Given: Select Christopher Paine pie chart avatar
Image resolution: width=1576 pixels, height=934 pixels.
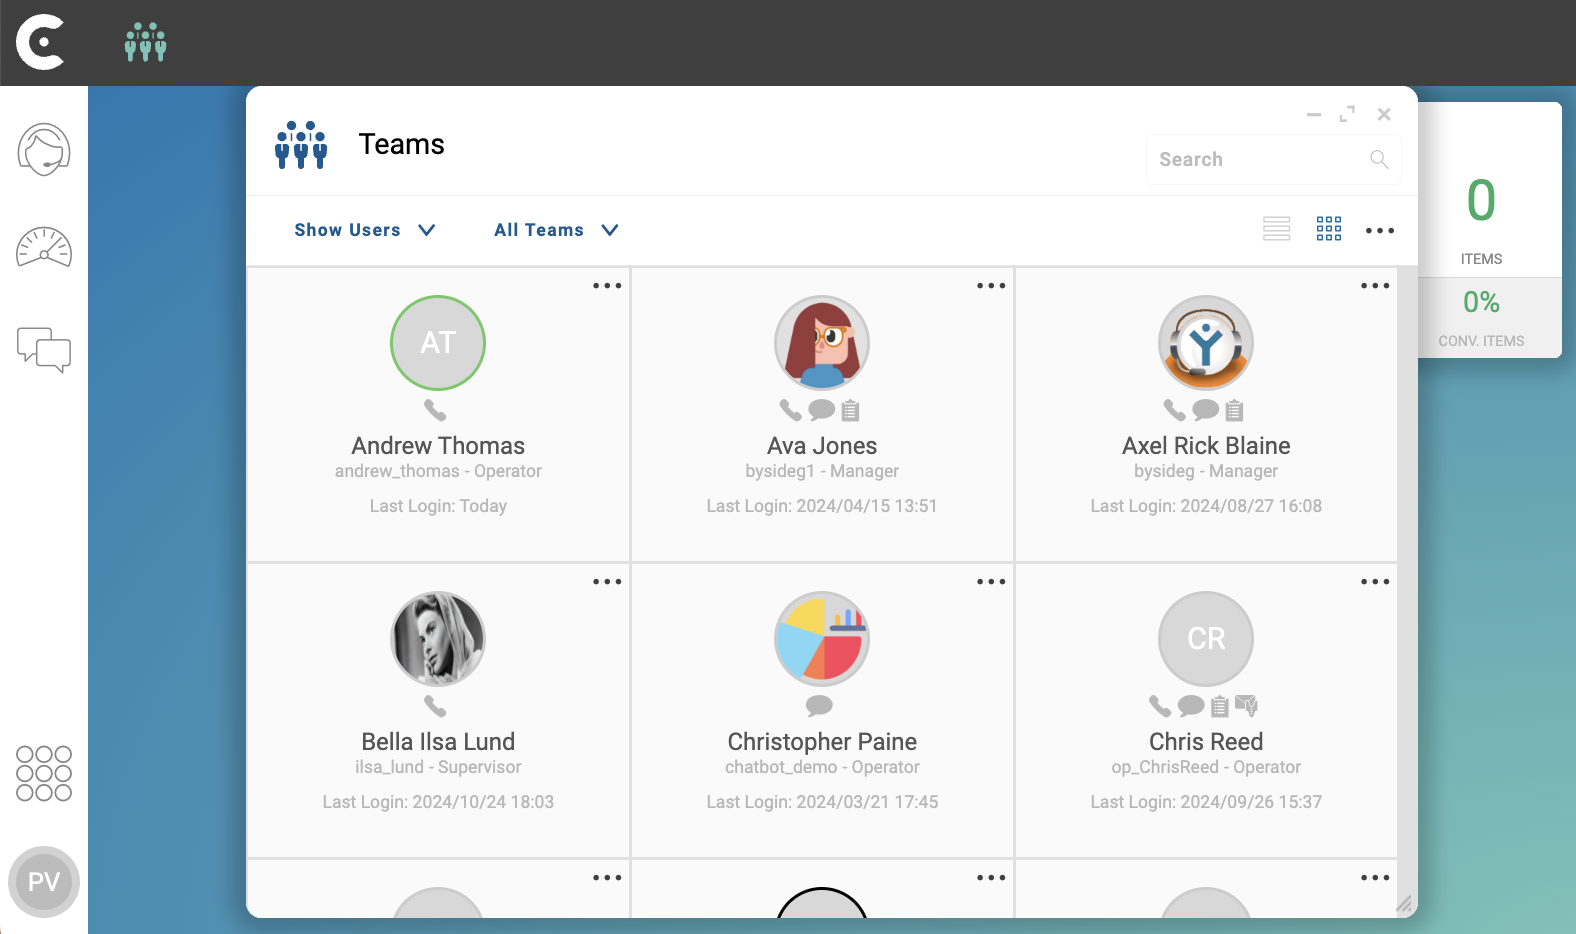Looking at the screenshot, I should [822, 639].
